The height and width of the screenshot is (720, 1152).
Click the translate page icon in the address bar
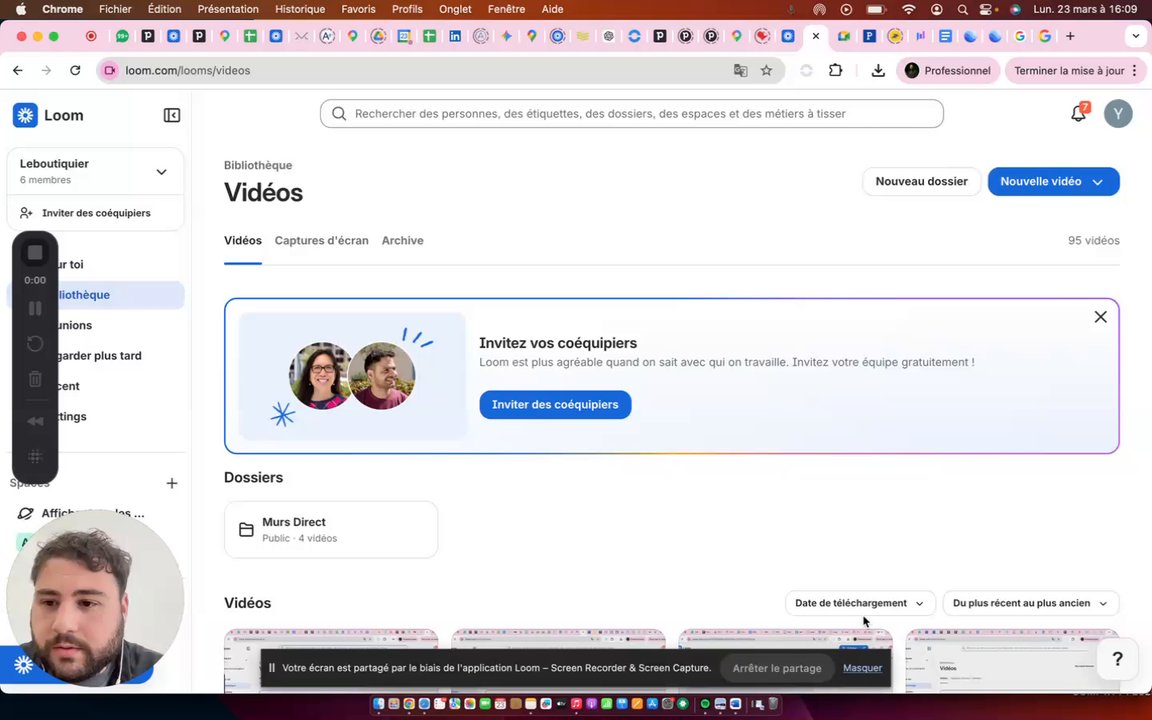[740, 71]
